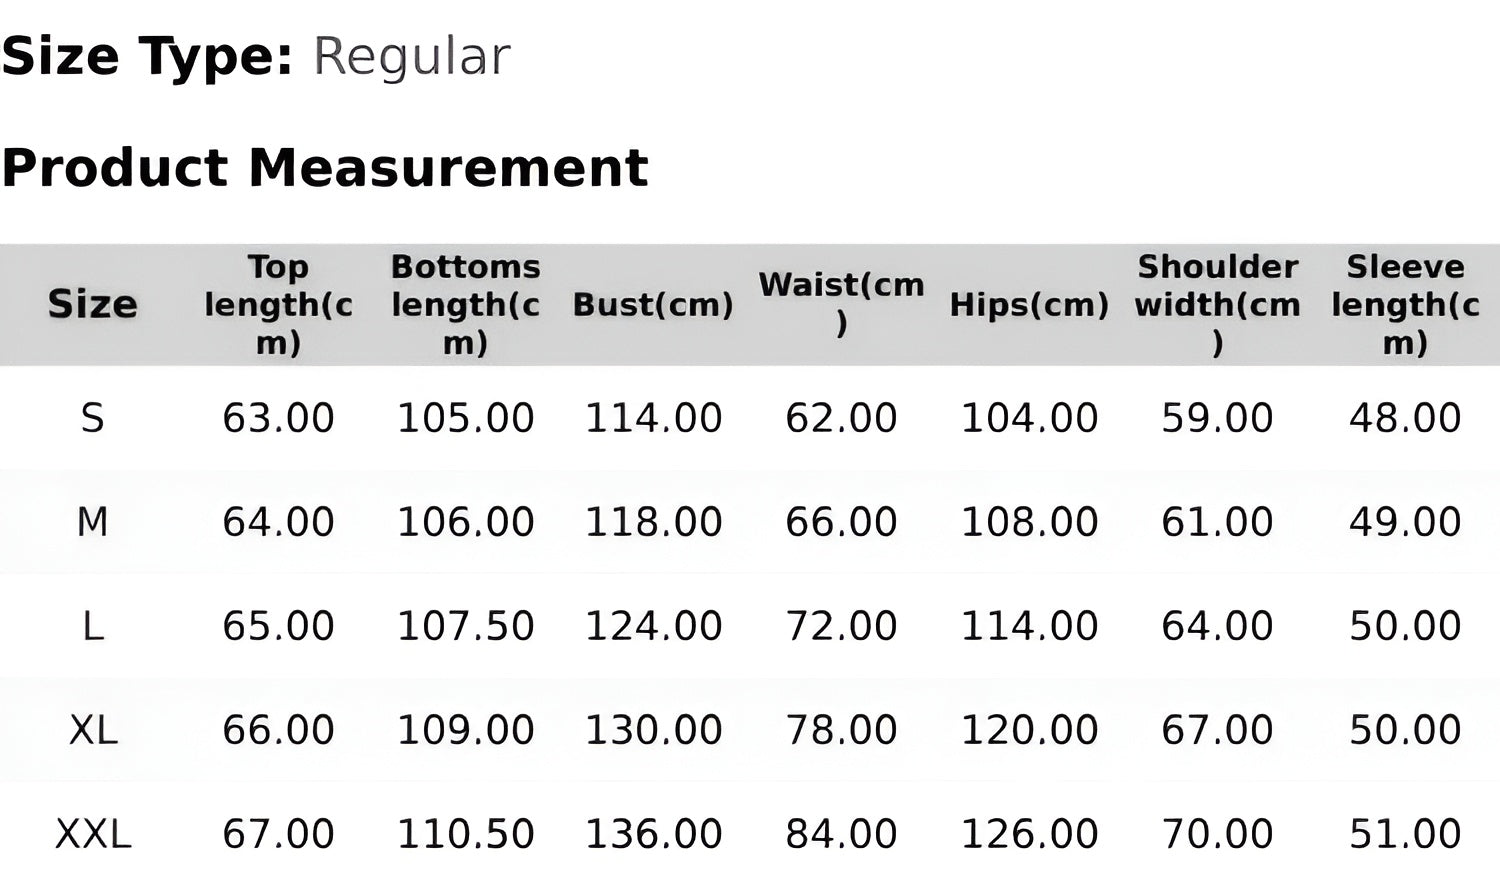This screenshot has width=1500, height=886.
Task: Select the M size row label
Action: [92, 522]
